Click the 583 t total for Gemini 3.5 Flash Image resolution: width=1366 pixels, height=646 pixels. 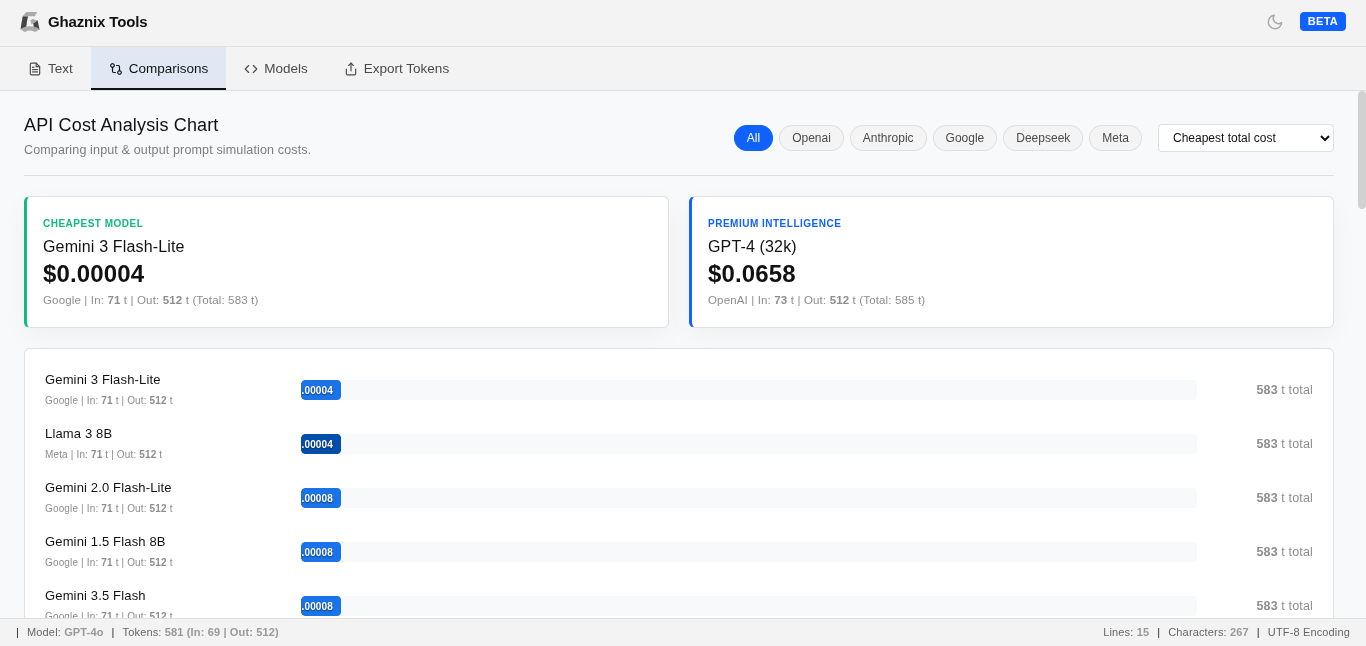coord(1284,606)
